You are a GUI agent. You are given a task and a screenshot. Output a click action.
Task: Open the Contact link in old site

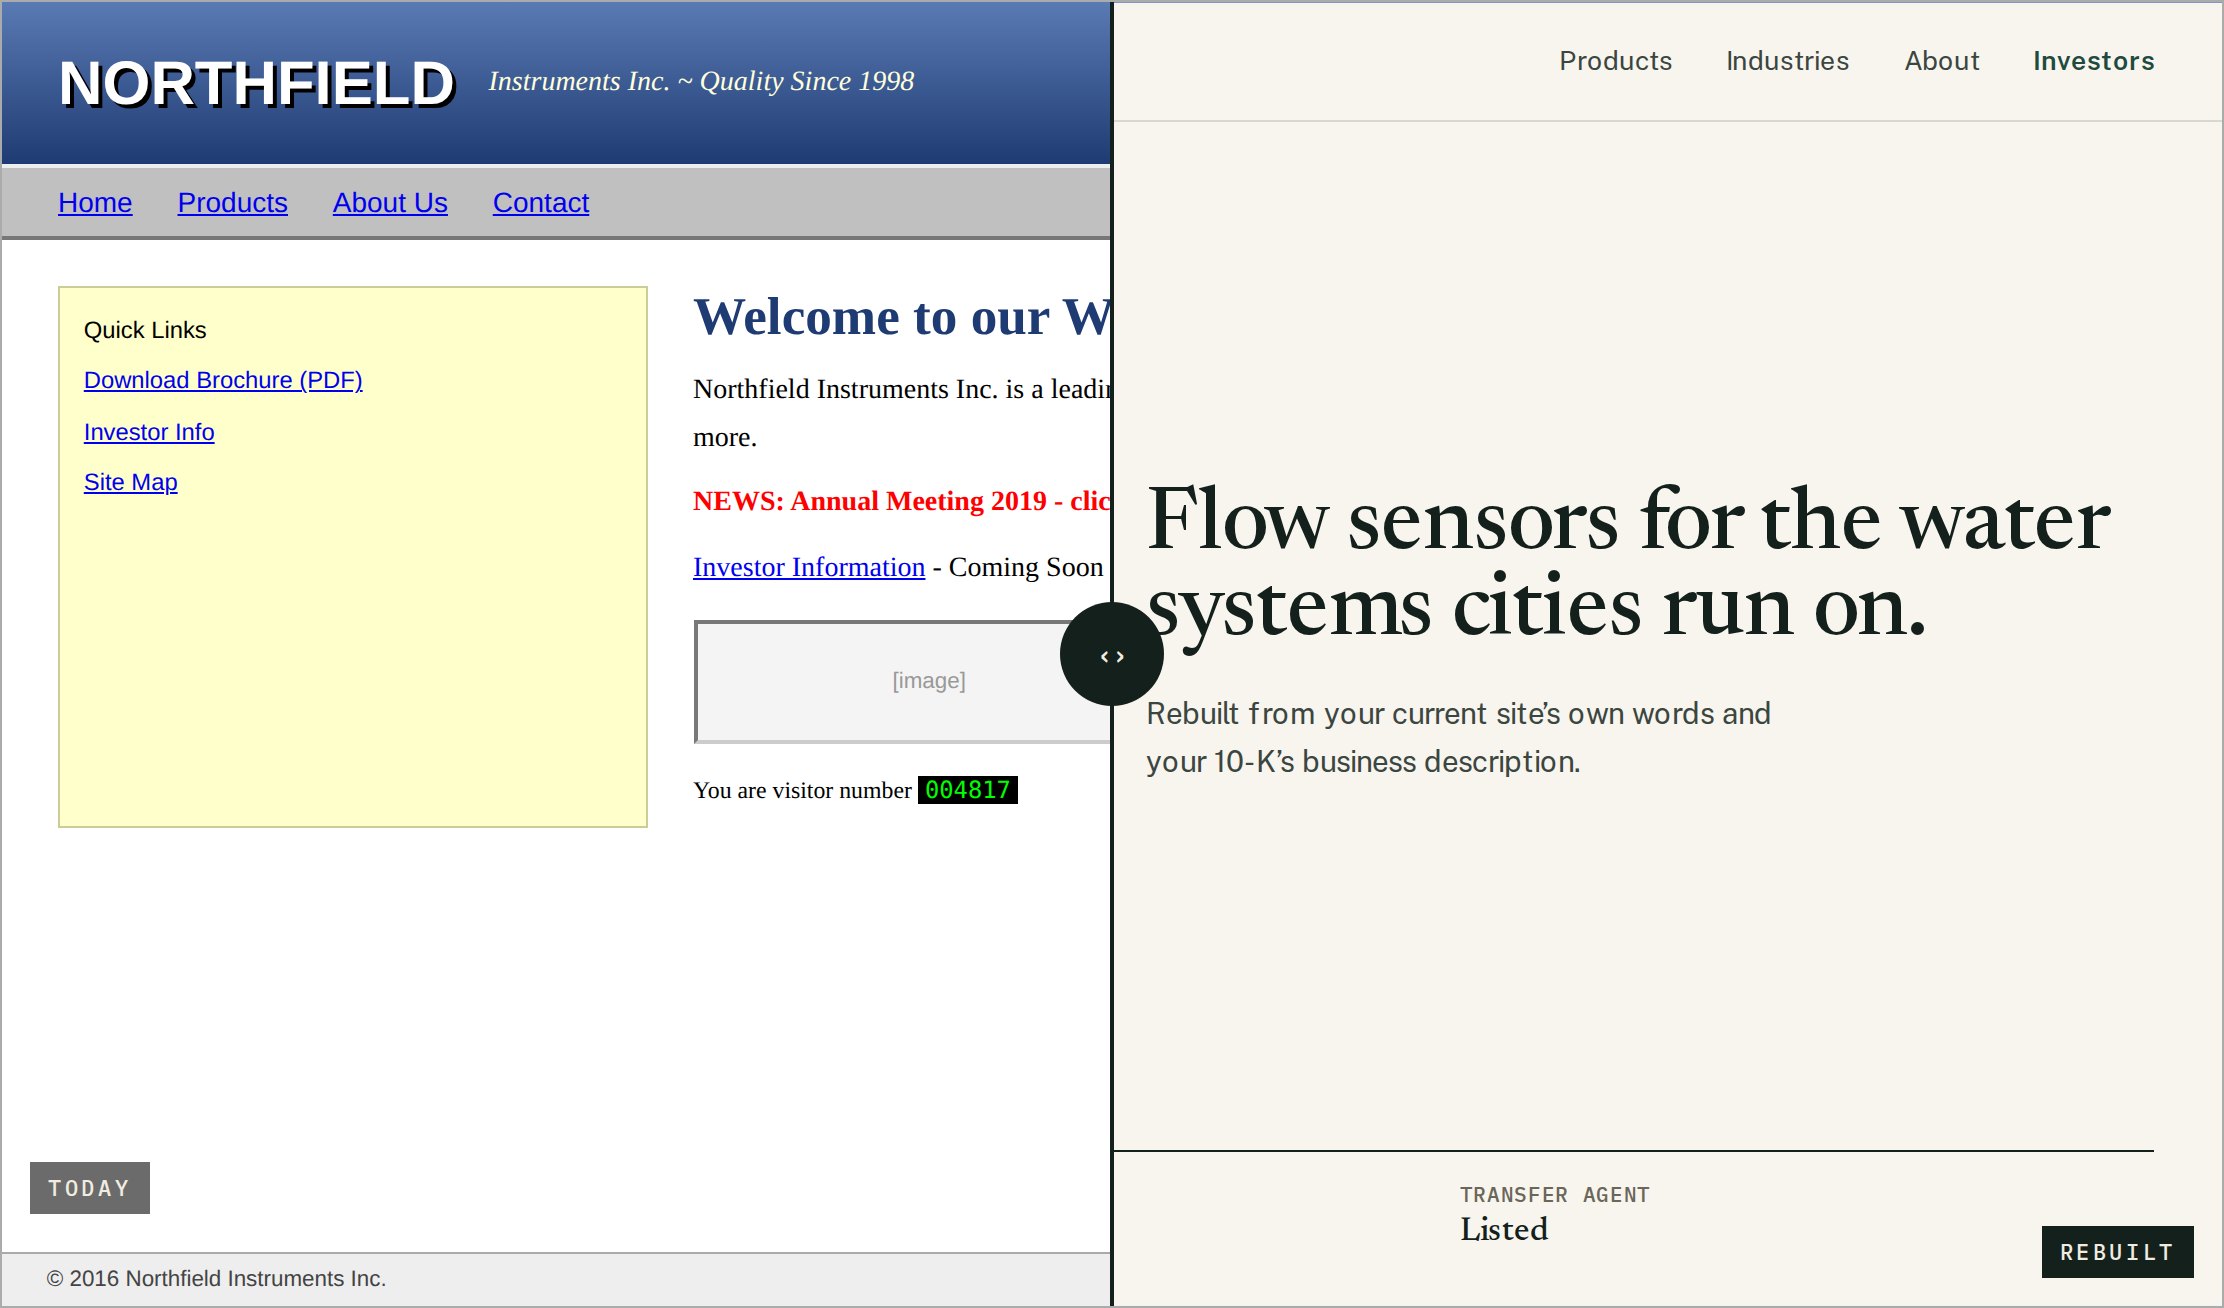coord(541,203)
